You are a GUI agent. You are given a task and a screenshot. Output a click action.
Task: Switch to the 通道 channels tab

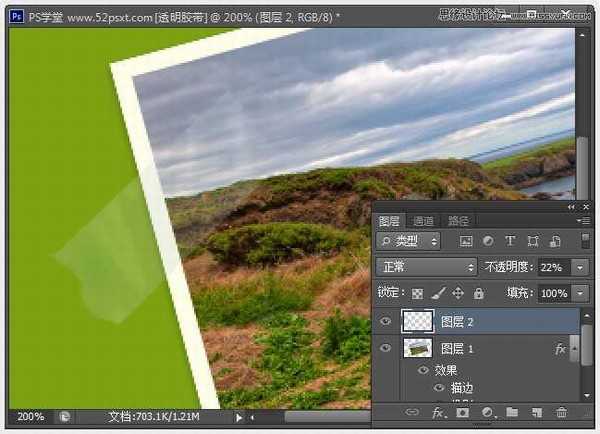tap(423, 221)
